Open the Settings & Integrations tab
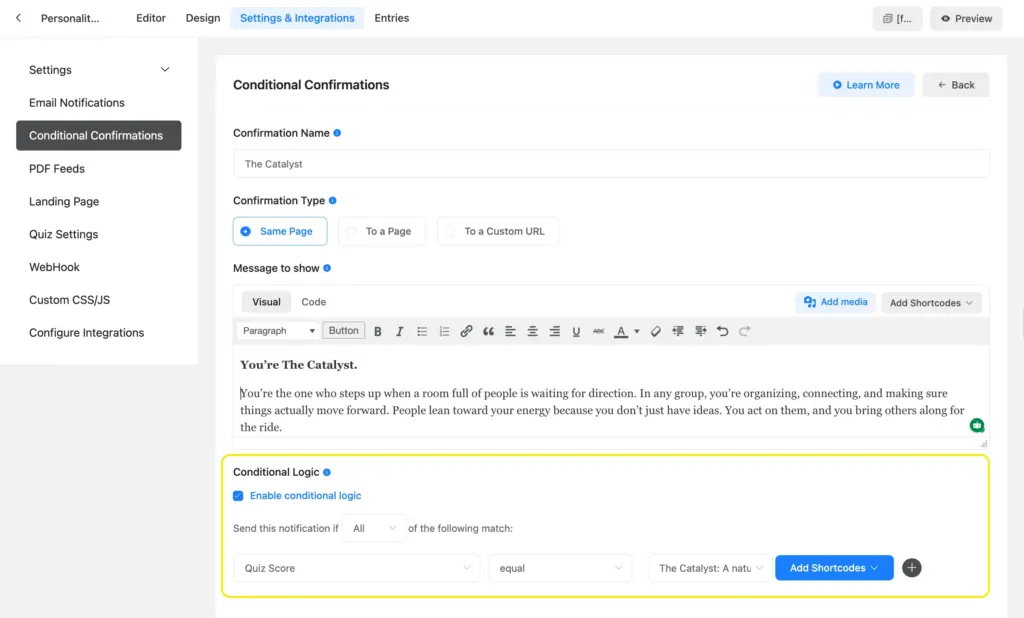This screenshot has height=618, width=1024. pyautogui.click(x=297, y=18)
